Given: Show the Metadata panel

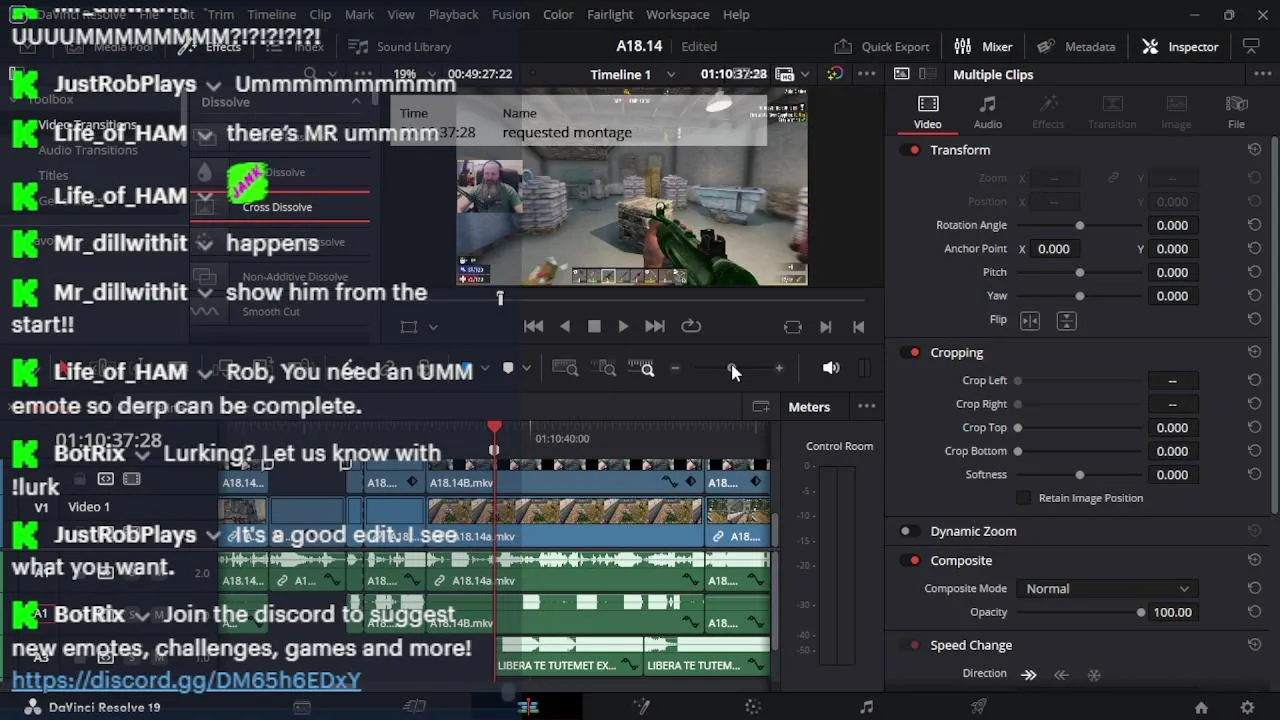Looking at the screenshot, I should pos(1076,46).
